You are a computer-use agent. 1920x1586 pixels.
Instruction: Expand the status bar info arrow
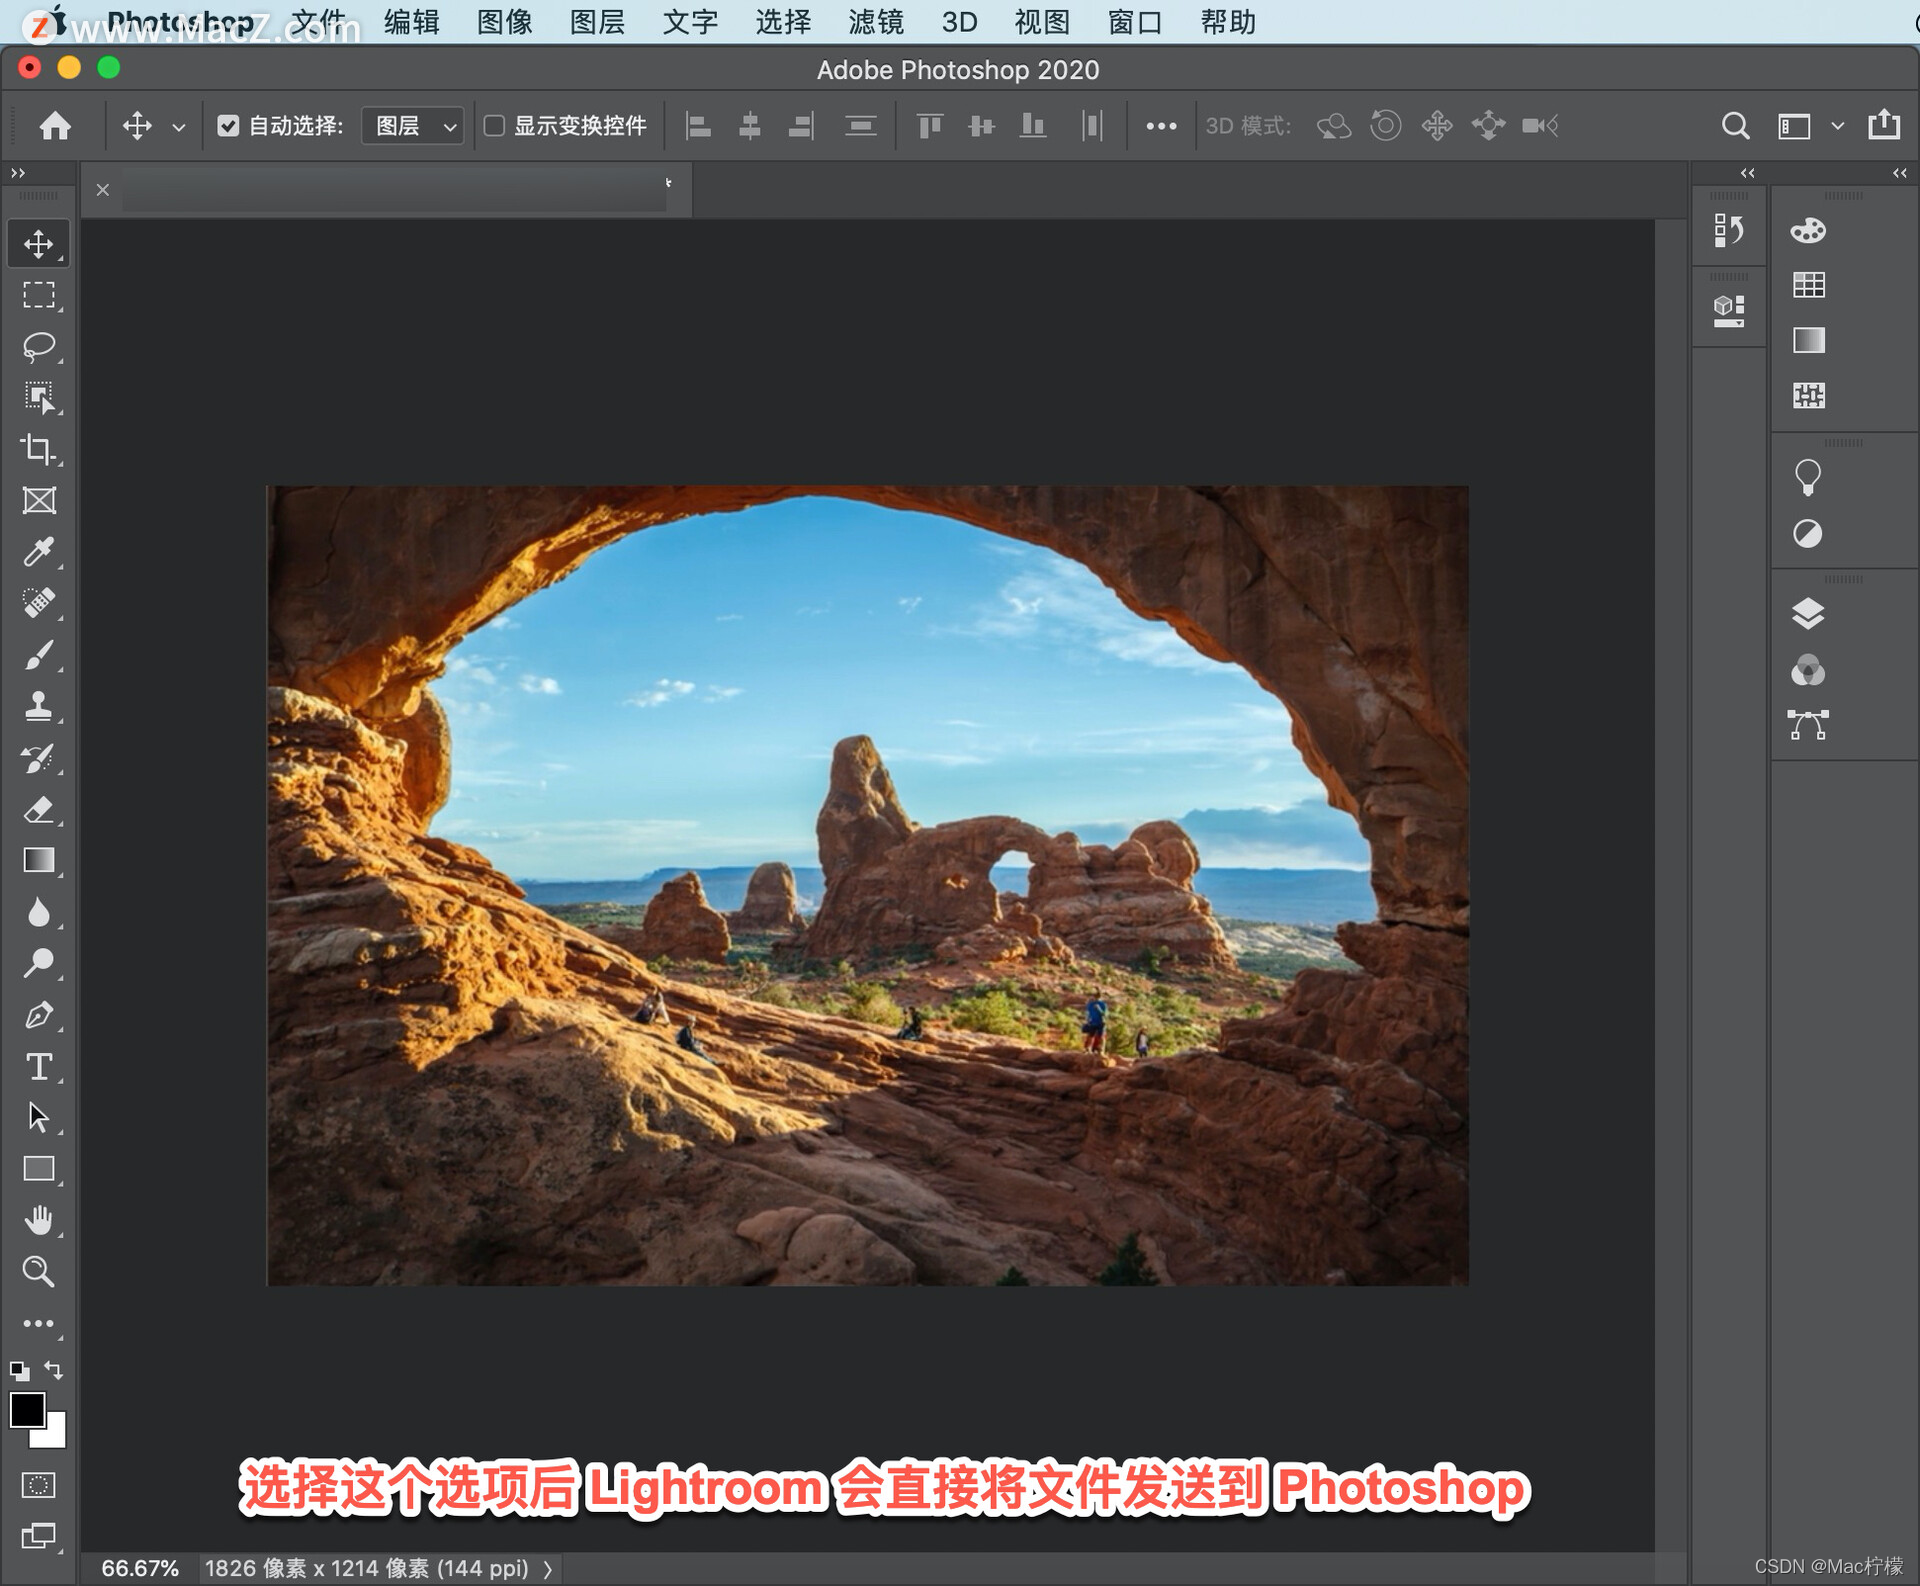click(x=548, y=1569)
